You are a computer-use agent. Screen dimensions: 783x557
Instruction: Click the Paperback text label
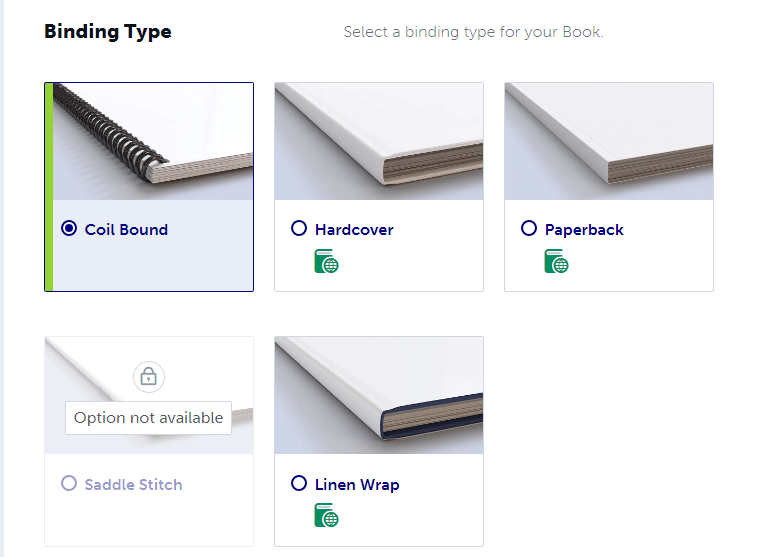[x=584, y=230]
